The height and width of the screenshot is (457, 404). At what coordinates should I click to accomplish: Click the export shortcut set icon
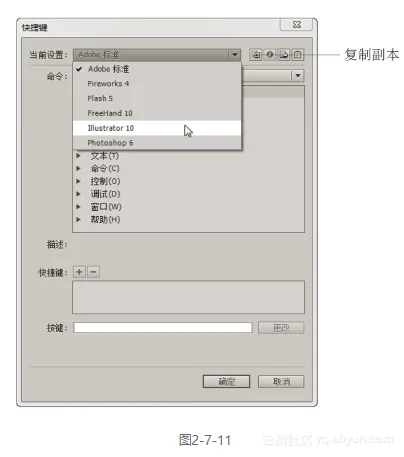click(x=284, y=54)
